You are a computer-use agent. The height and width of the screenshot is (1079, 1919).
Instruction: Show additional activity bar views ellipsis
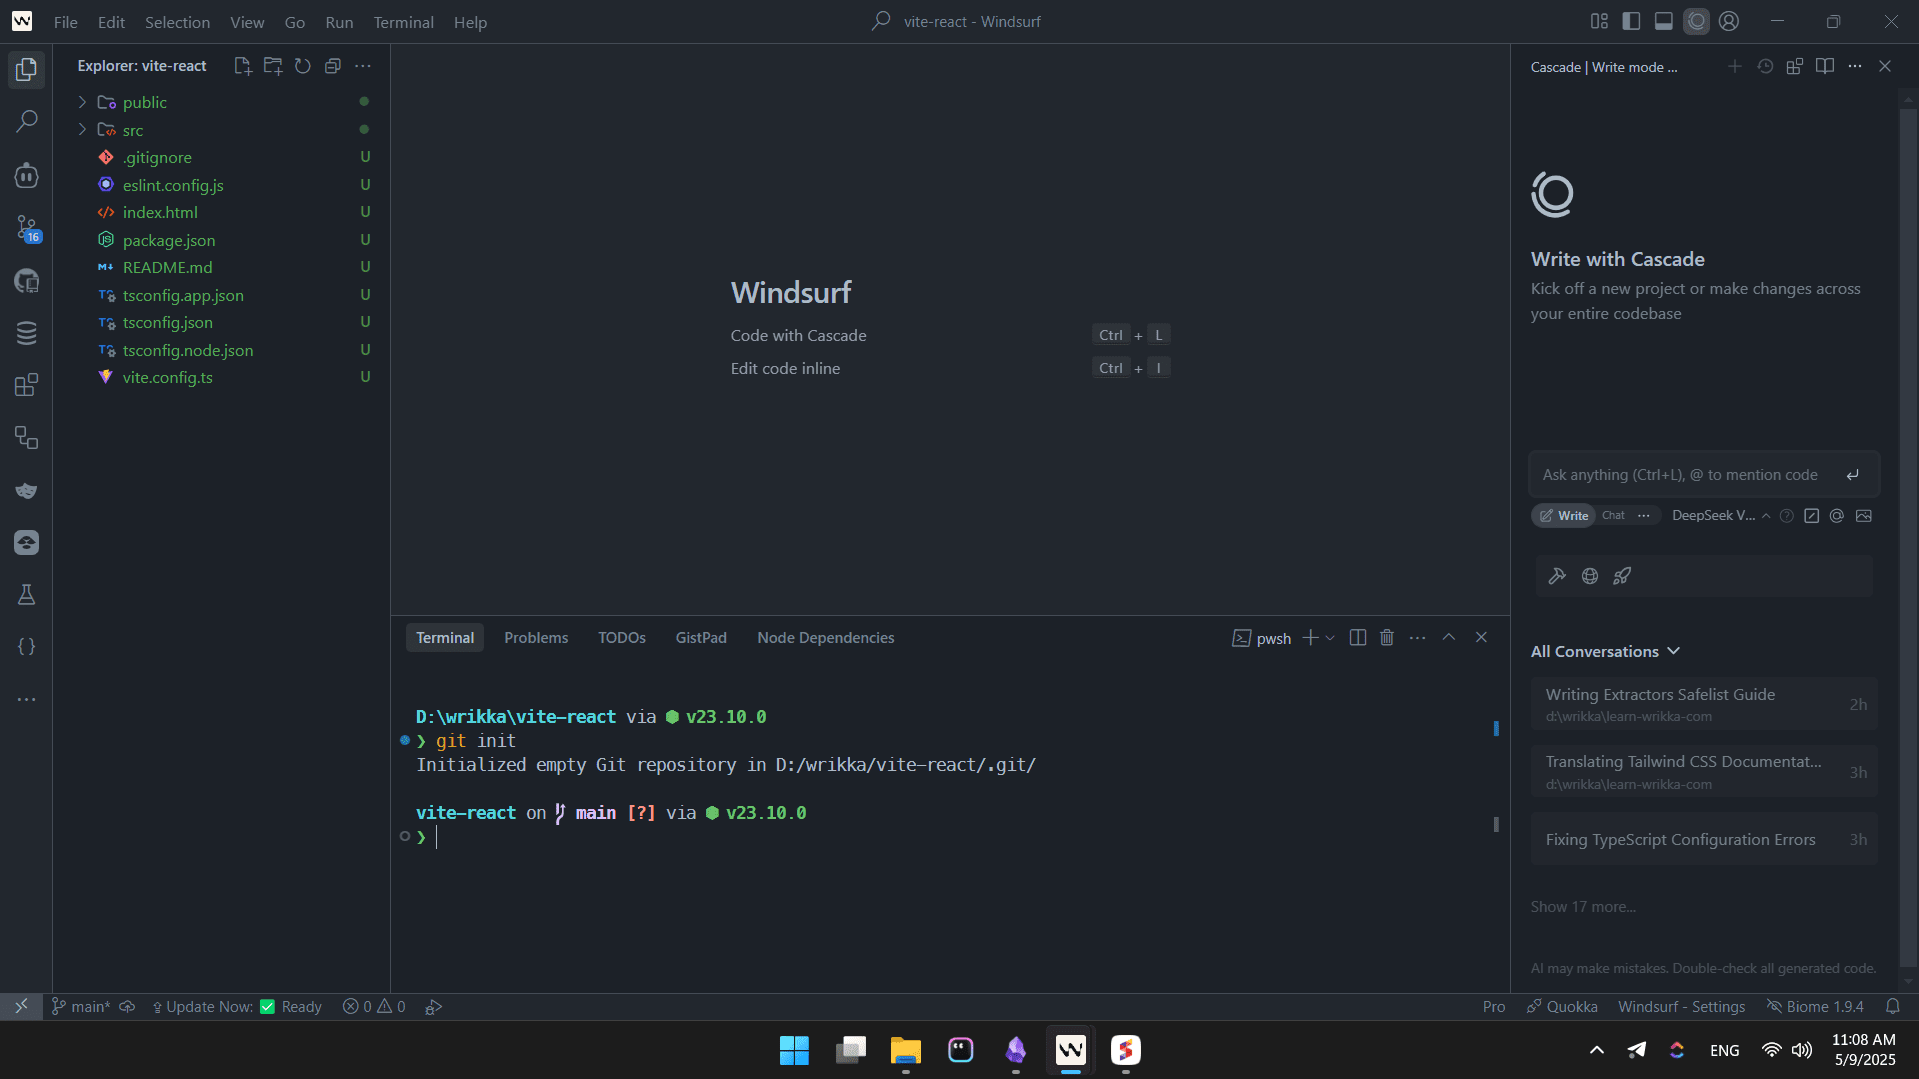pos(27,699)
